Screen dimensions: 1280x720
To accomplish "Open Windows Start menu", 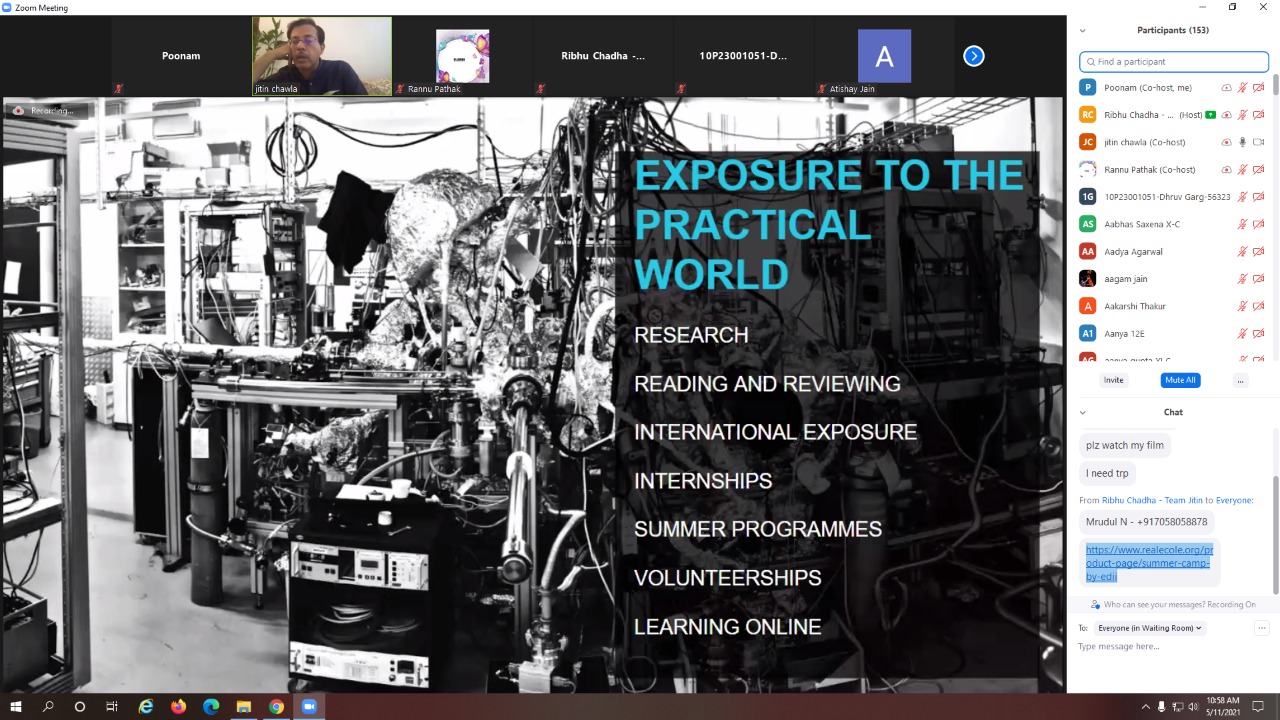I will [16, 706].
